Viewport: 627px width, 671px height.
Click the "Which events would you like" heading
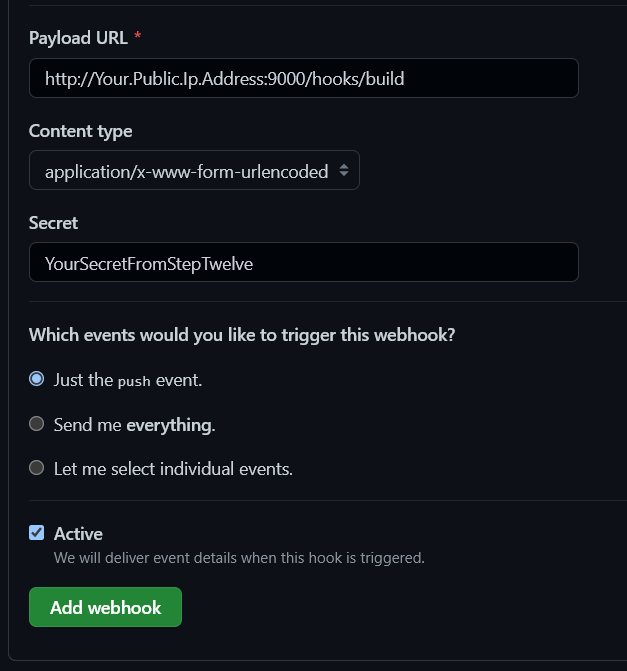pos(242,335)
